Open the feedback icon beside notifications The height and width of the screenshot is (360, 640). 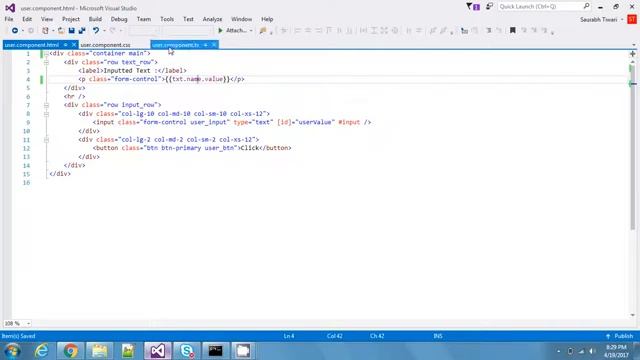point(489,7)
